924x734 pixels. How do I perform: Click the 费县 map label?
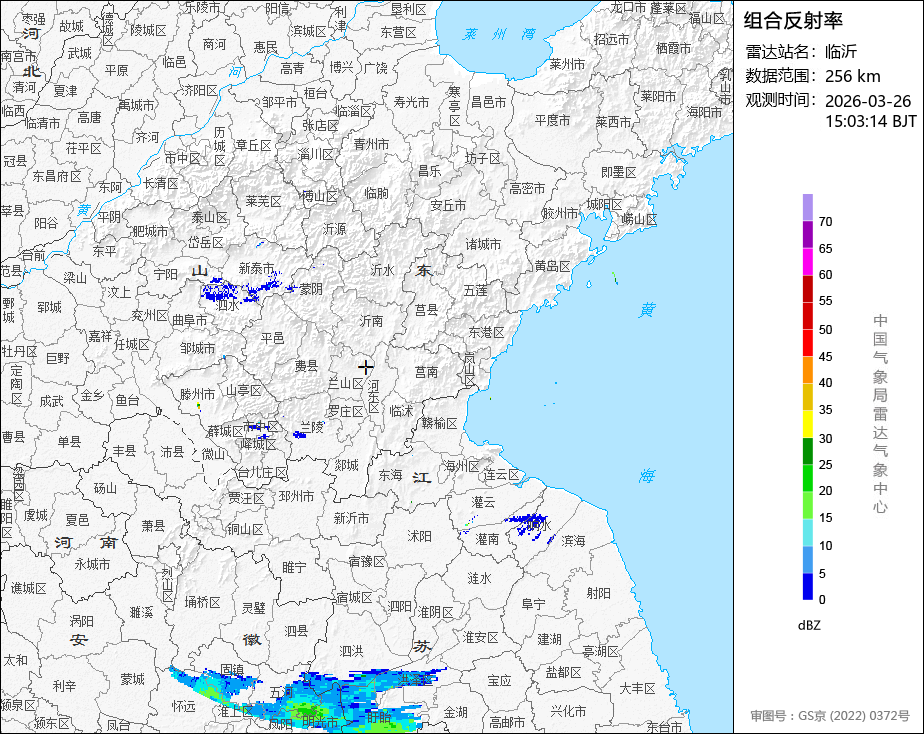[306, 366]
